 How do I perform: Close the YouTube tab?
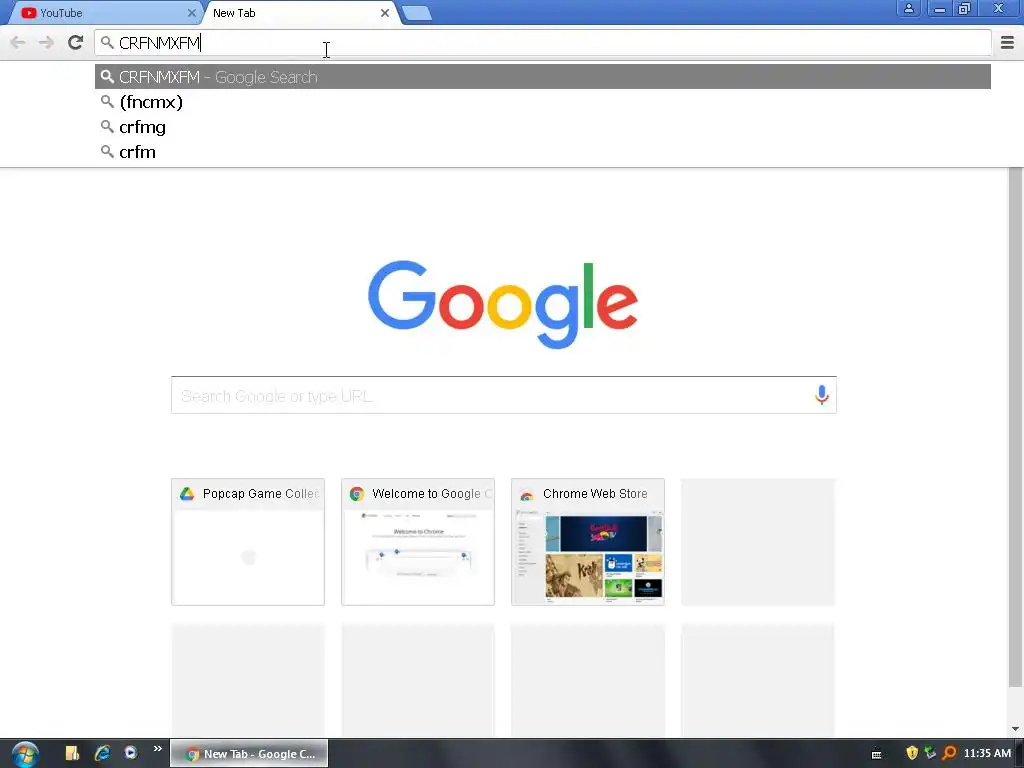click(x=191, y=13)
